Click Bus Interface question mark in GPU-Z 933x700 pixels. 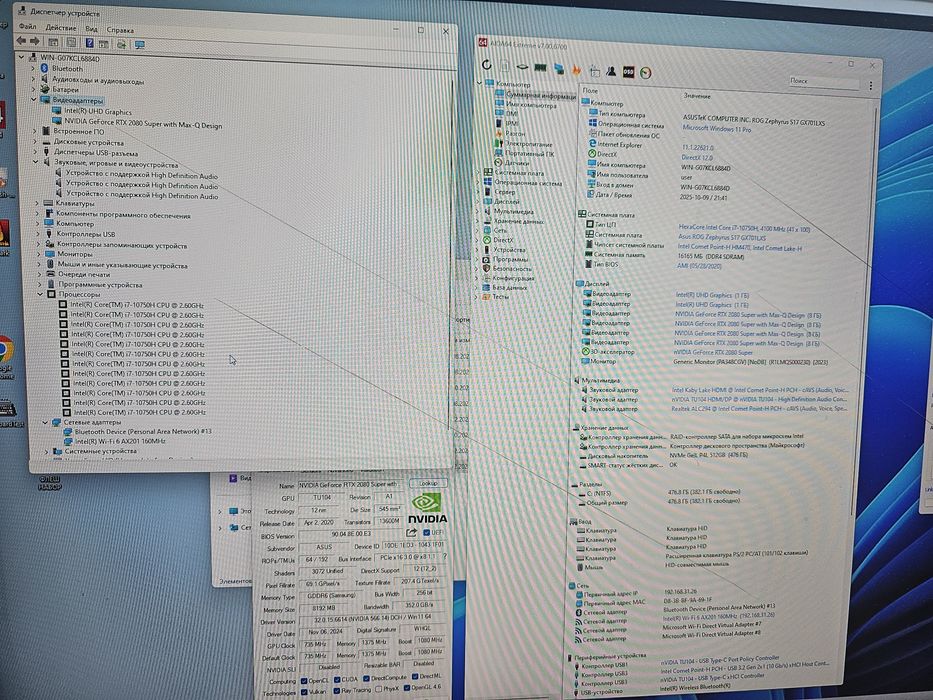[444, 557]
